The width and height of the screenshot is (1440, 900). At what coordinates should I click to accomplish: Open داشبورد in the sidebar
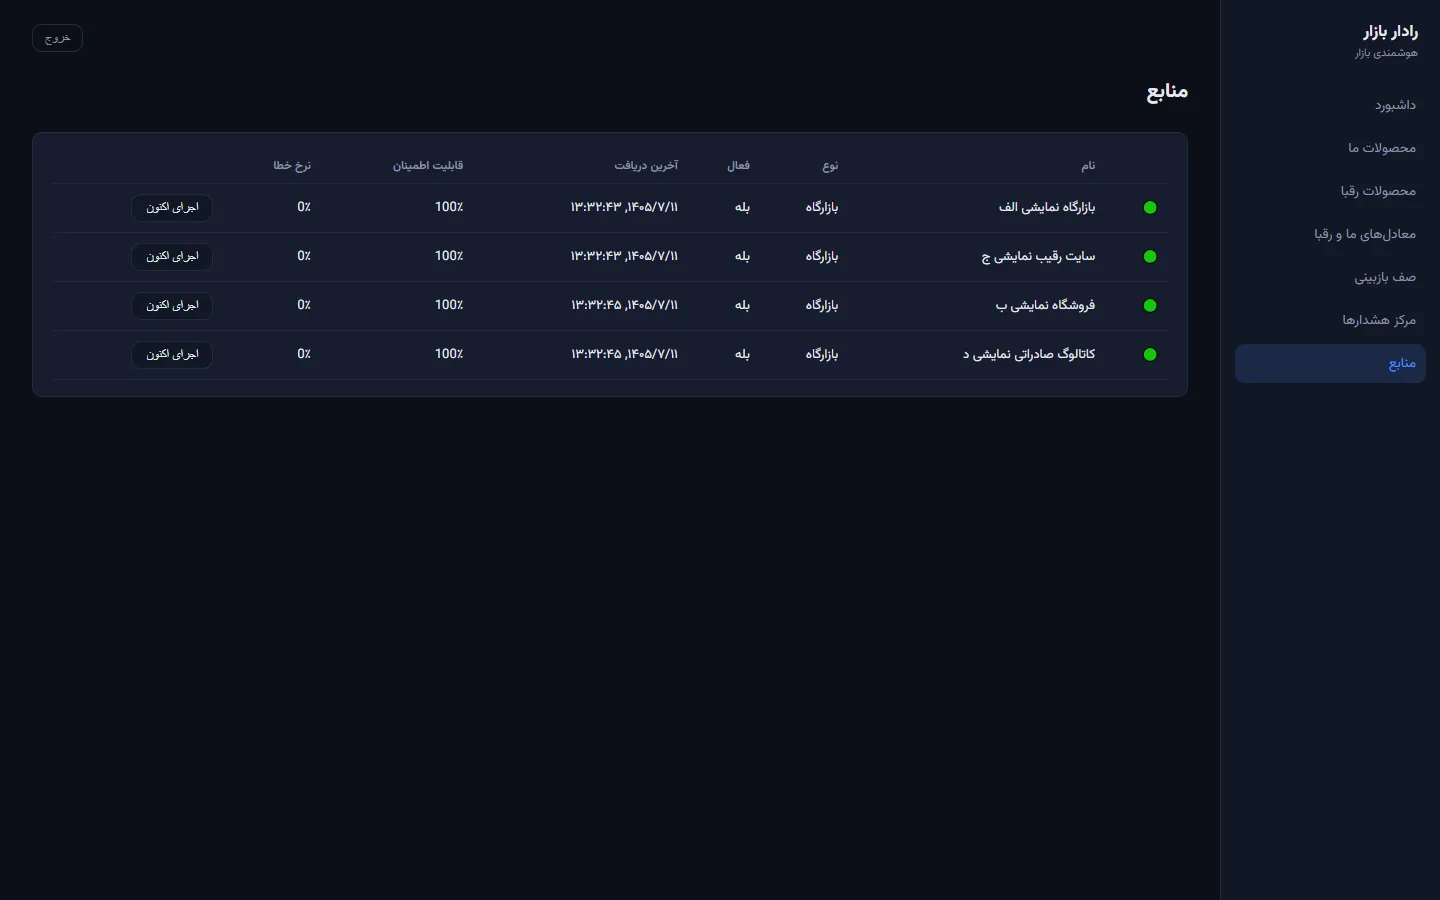(1330, 105)
